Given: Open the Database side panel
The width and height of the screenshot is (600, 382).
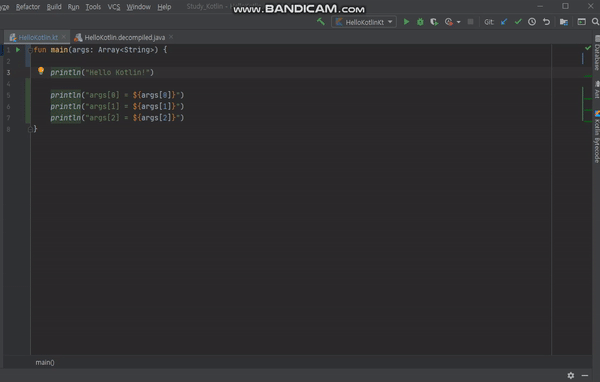Looking at the screenshot, I should point(597,53).
